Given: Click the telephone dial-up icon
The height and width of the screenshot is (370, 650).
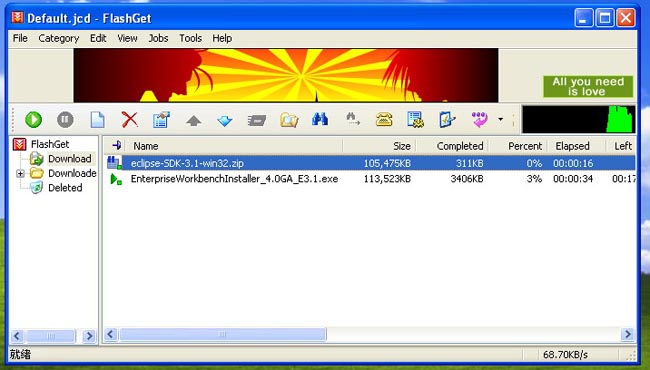Looking at the screenshot, I should click(384, 120).
